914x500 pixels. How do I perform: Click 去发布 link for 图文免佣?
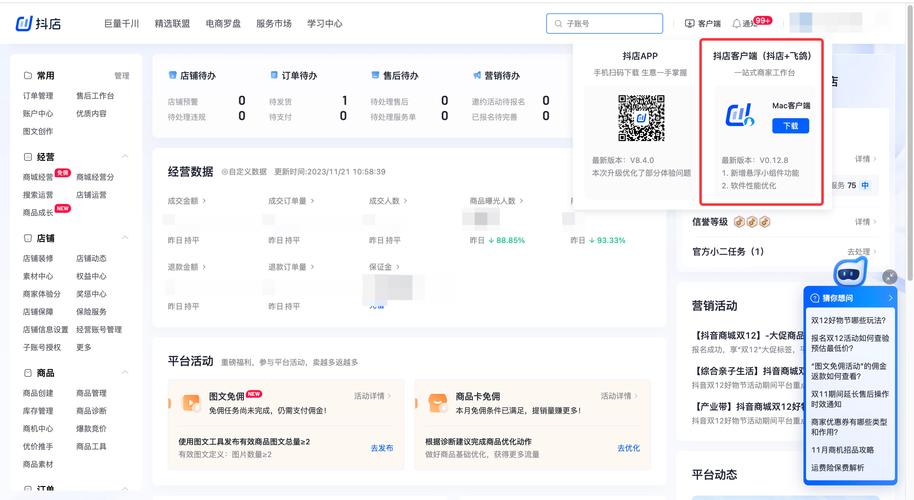(382, 448)
